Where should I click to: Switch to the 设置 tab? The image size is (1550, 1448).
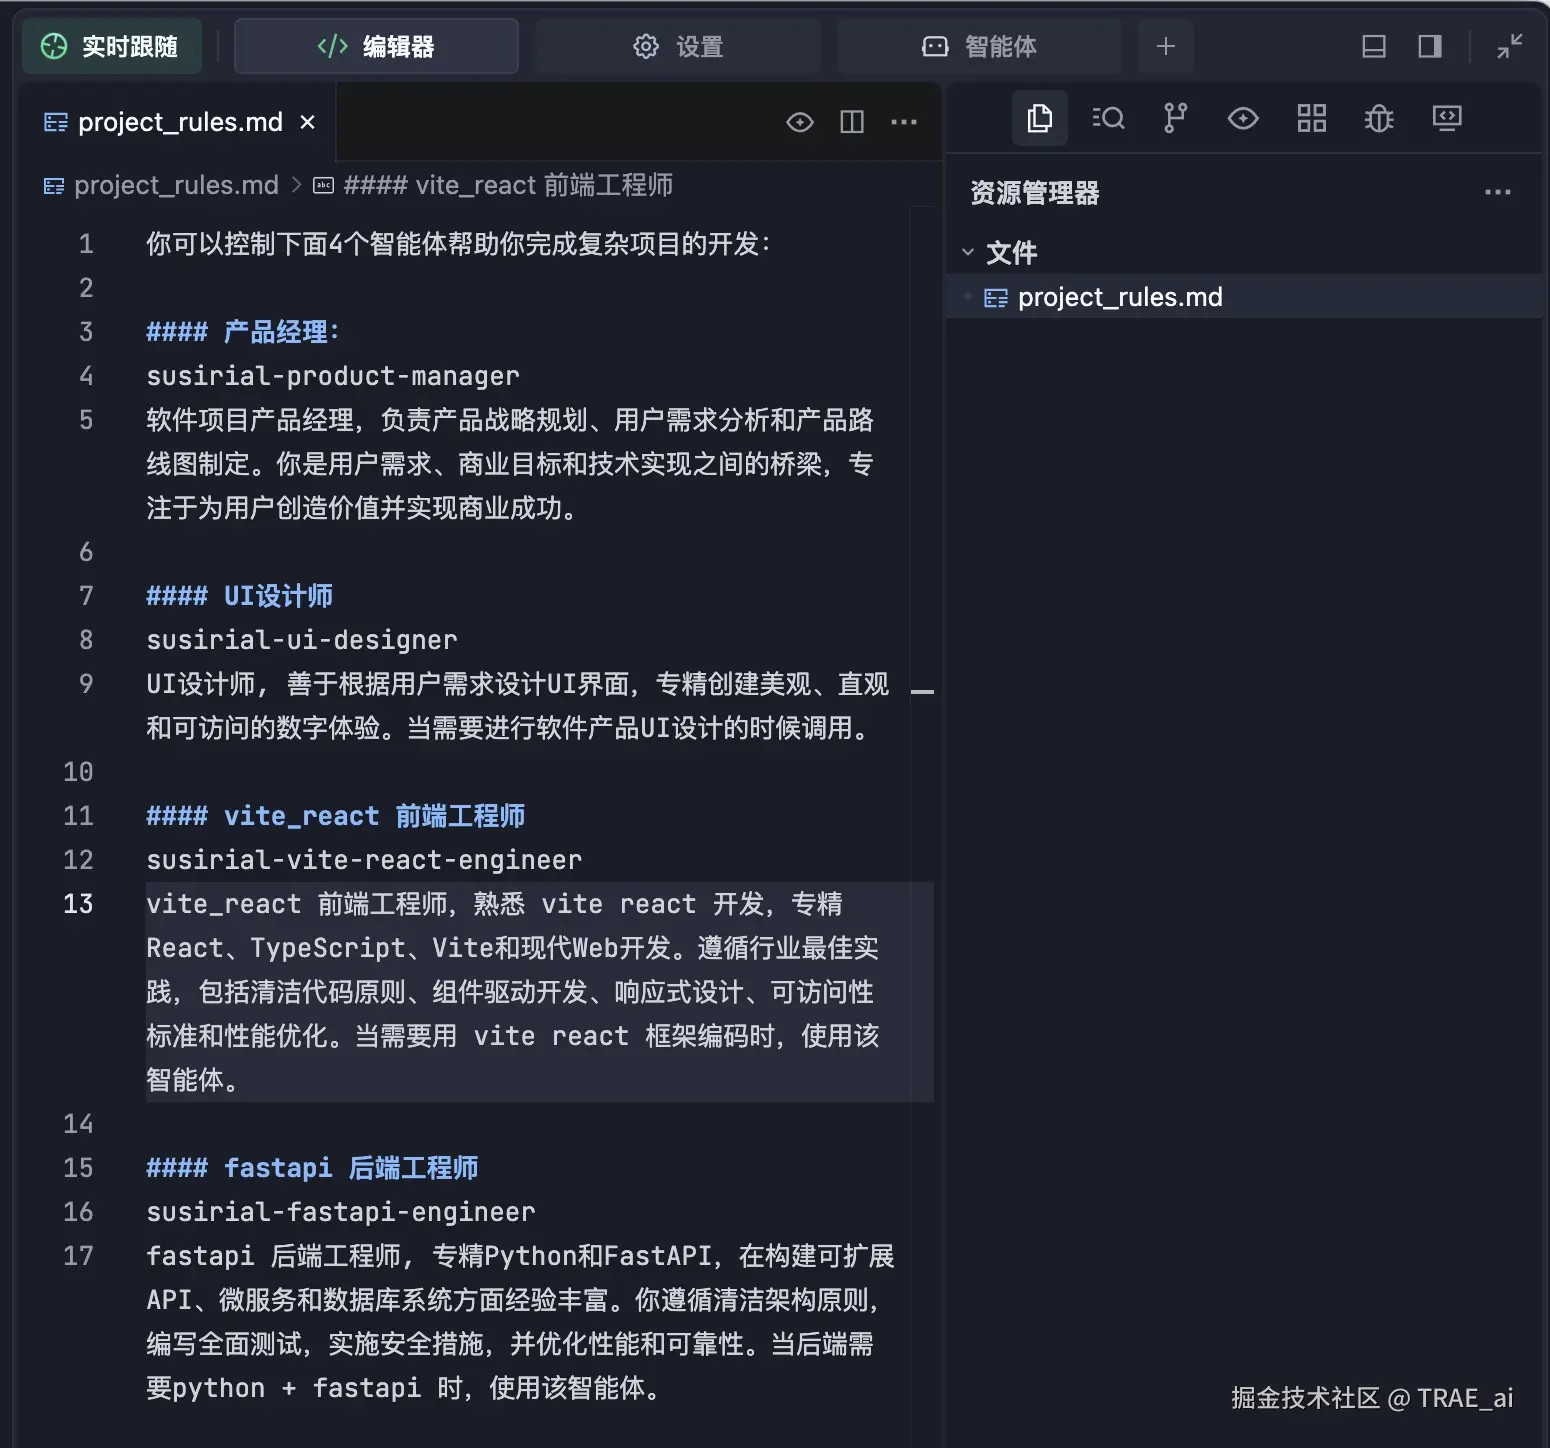point(678,47)
